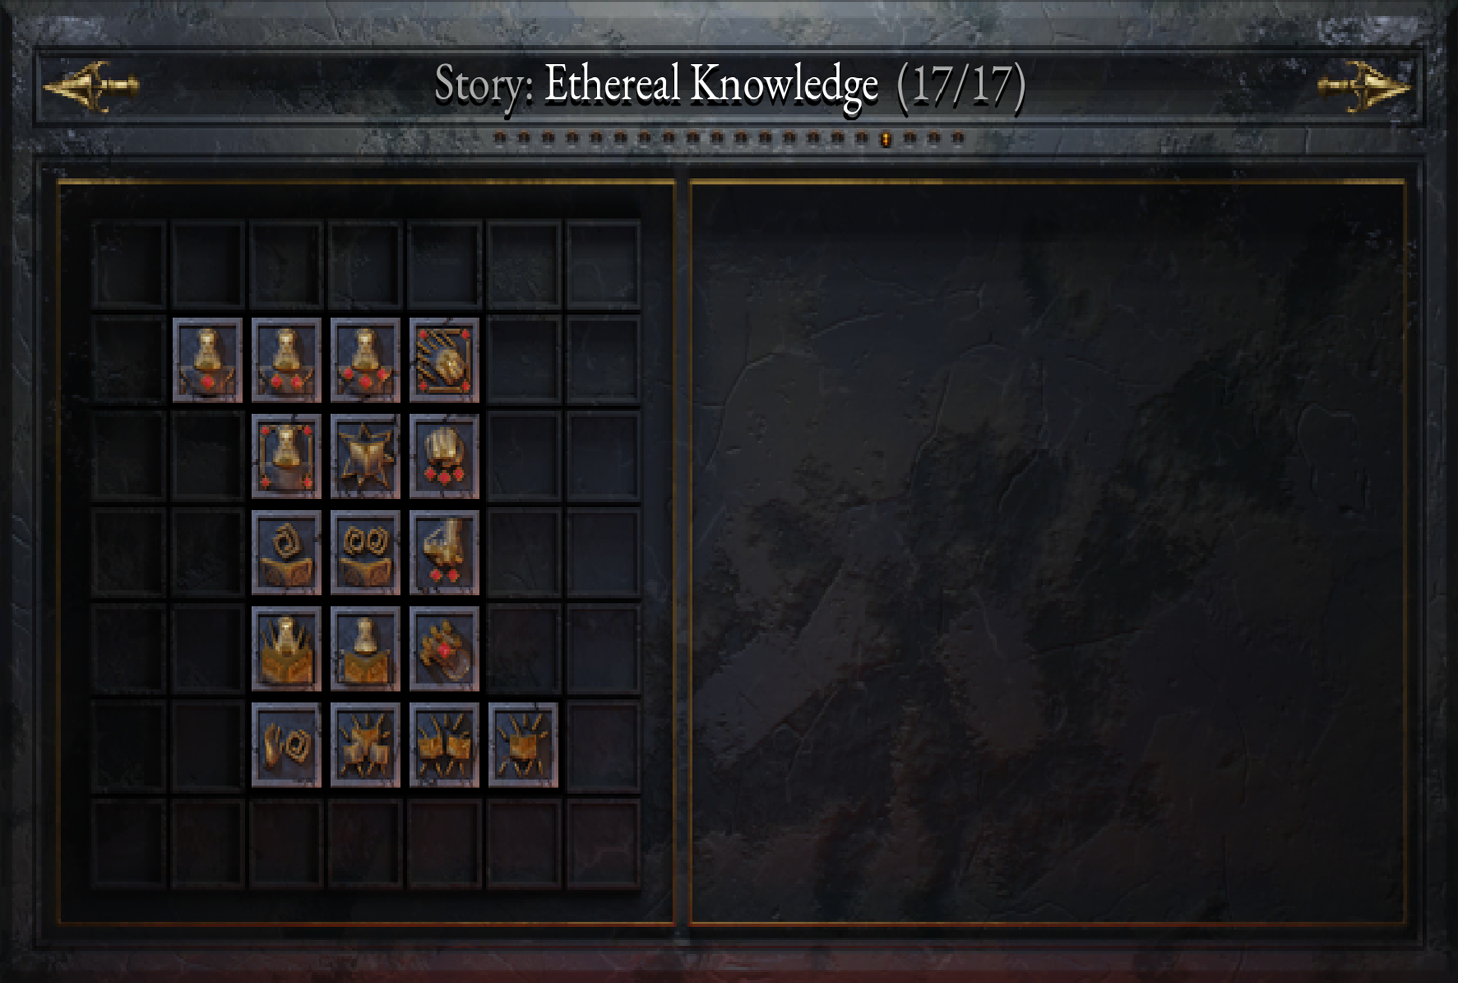Screen dimensions: 1458x983
Task: Select the swiping fist icon with corner gems
Action: [444, 360]
